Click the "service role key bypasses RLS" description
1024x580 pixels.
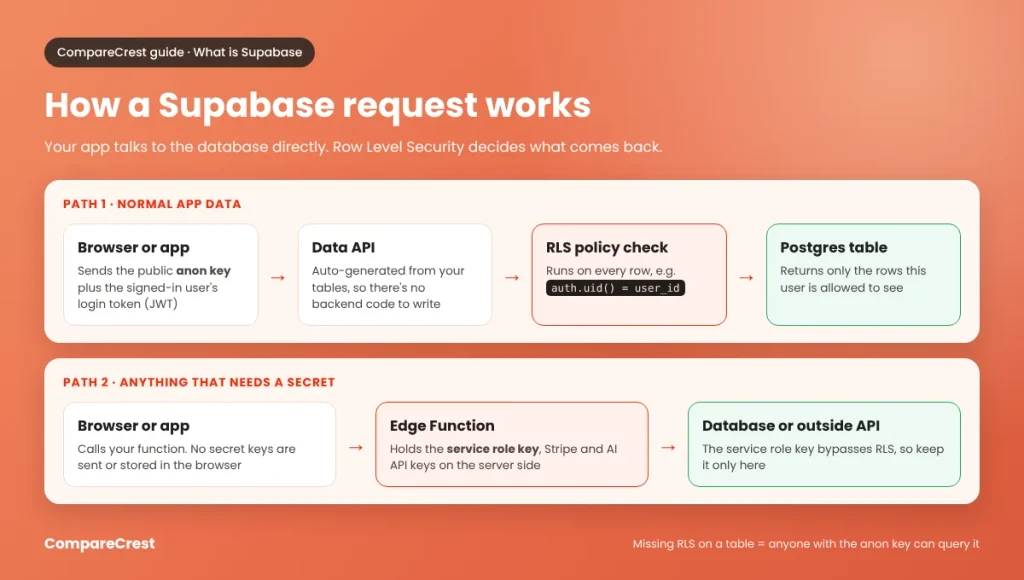click(x=823, y=457)
